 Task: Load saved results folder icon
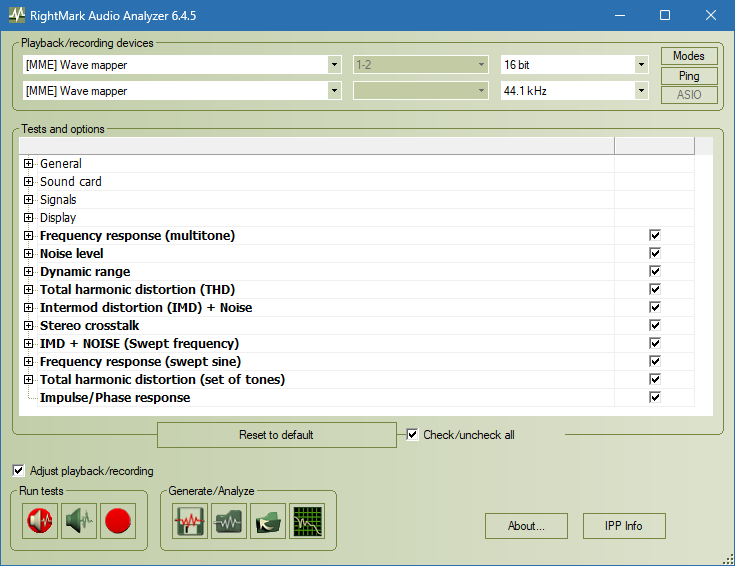pos(268,521)
